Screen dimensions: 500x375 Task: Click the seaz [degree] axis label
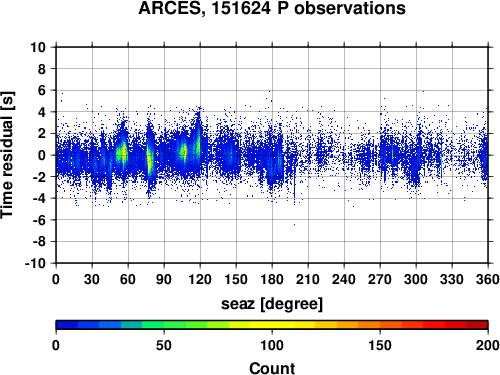[272, 304]
